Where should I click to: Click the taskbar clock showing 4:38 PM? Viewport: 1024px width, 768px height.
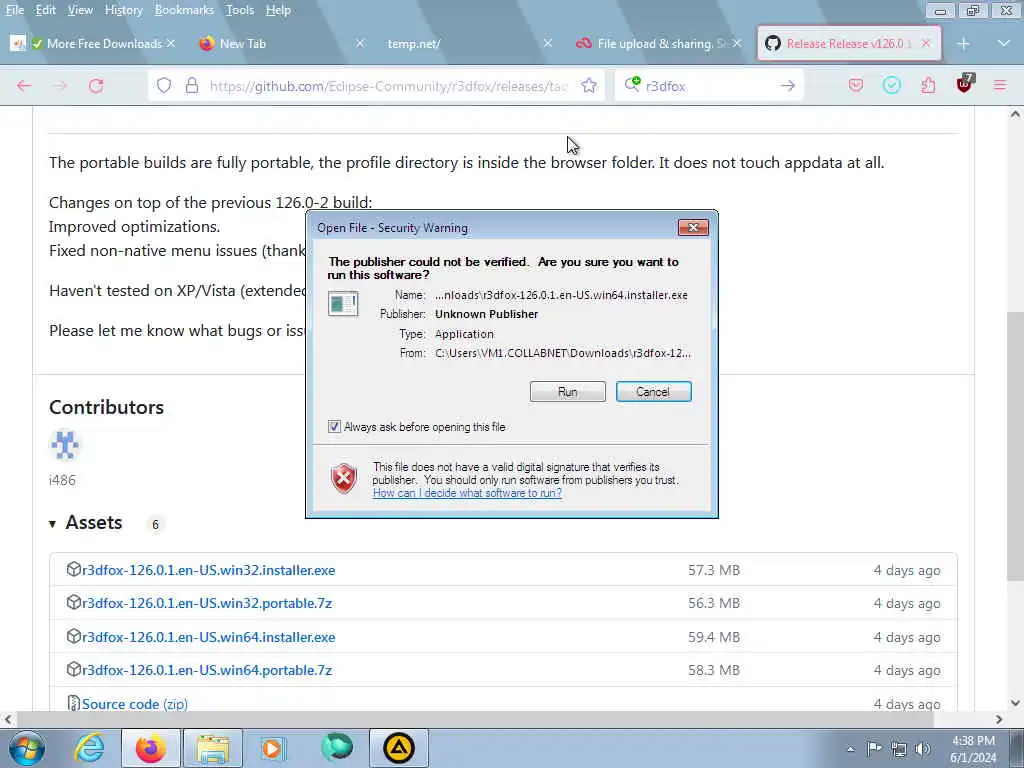(973, 749)
